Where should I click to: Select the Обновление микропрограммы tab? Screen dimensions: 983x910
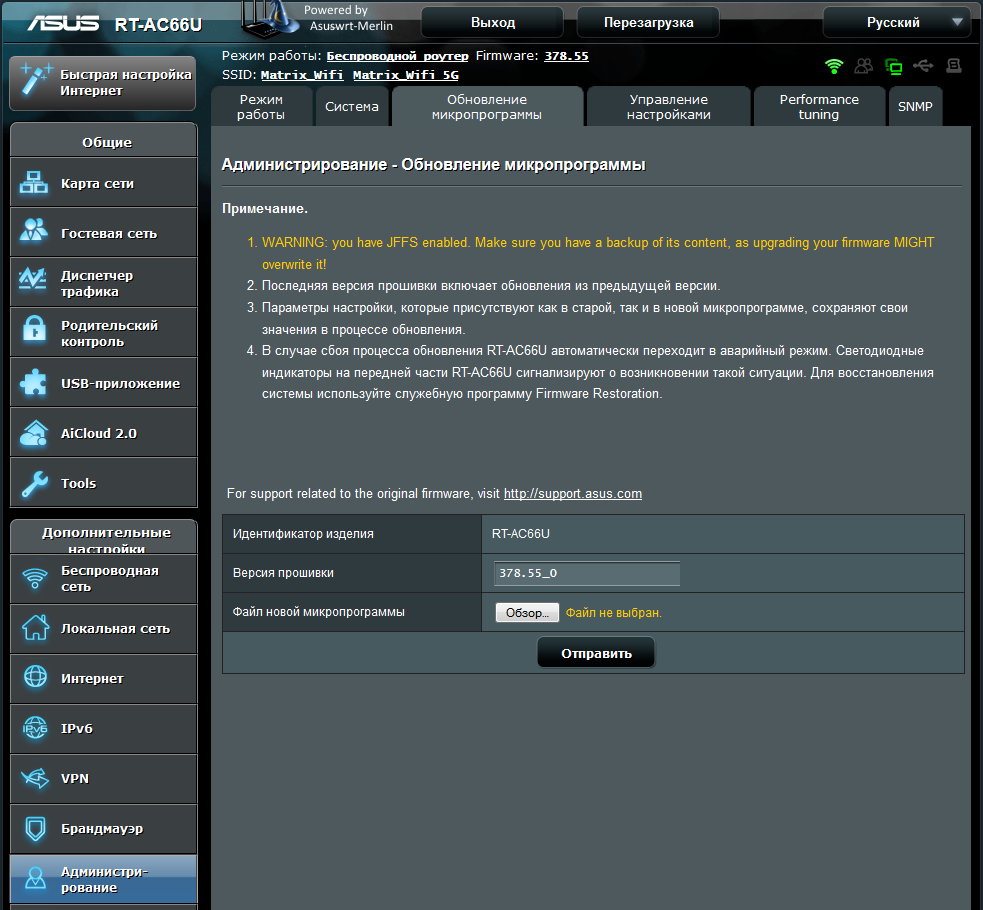coord(487,107)
